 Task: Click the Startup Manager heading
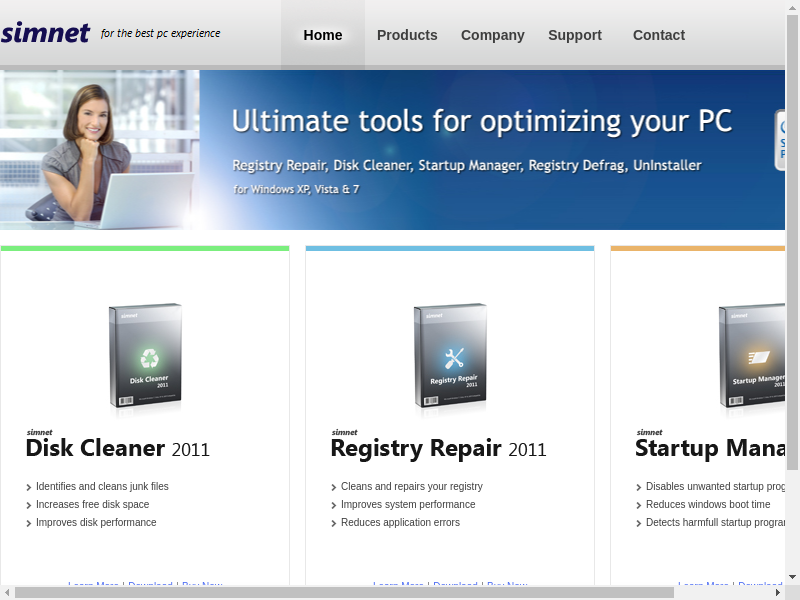coord(709,448)
